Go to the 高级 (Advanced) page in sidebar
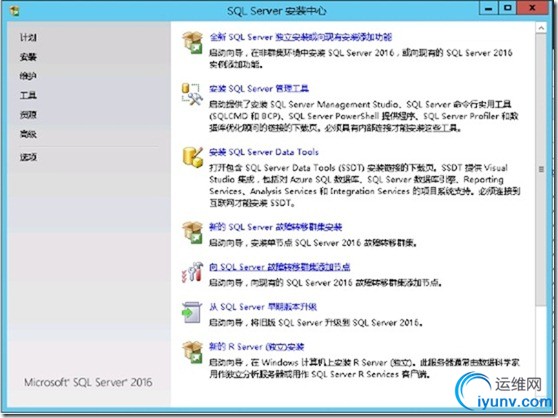 click(x=28, y=134)
